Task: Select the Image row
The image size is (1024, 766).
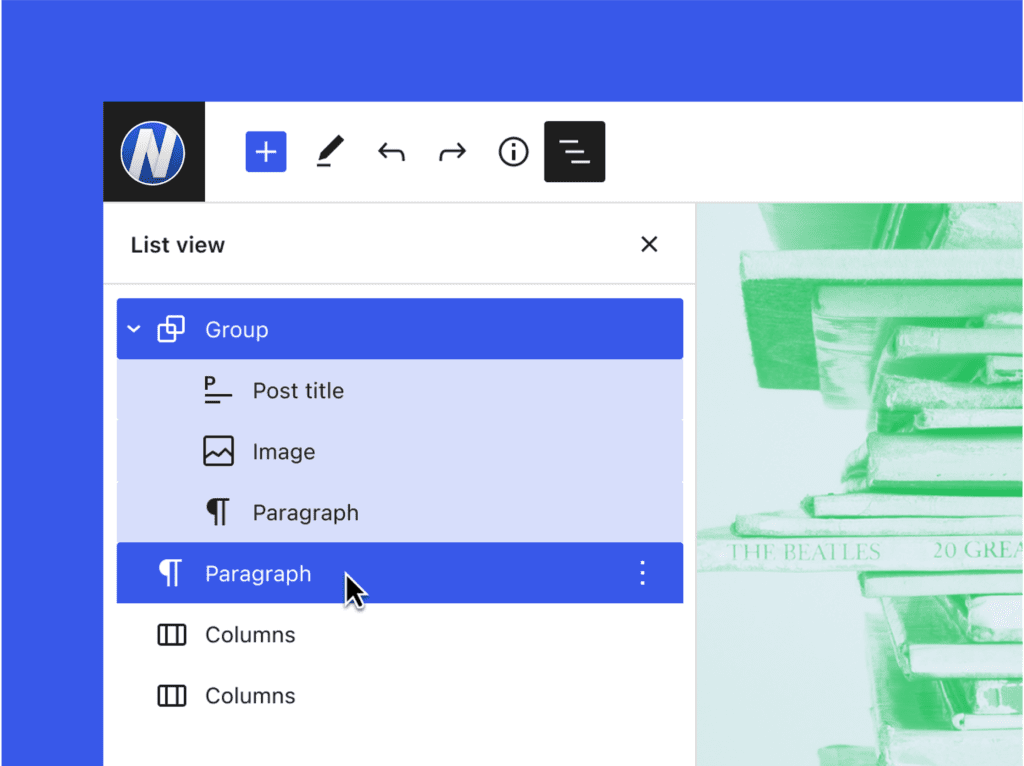Action: click(400, 451)
